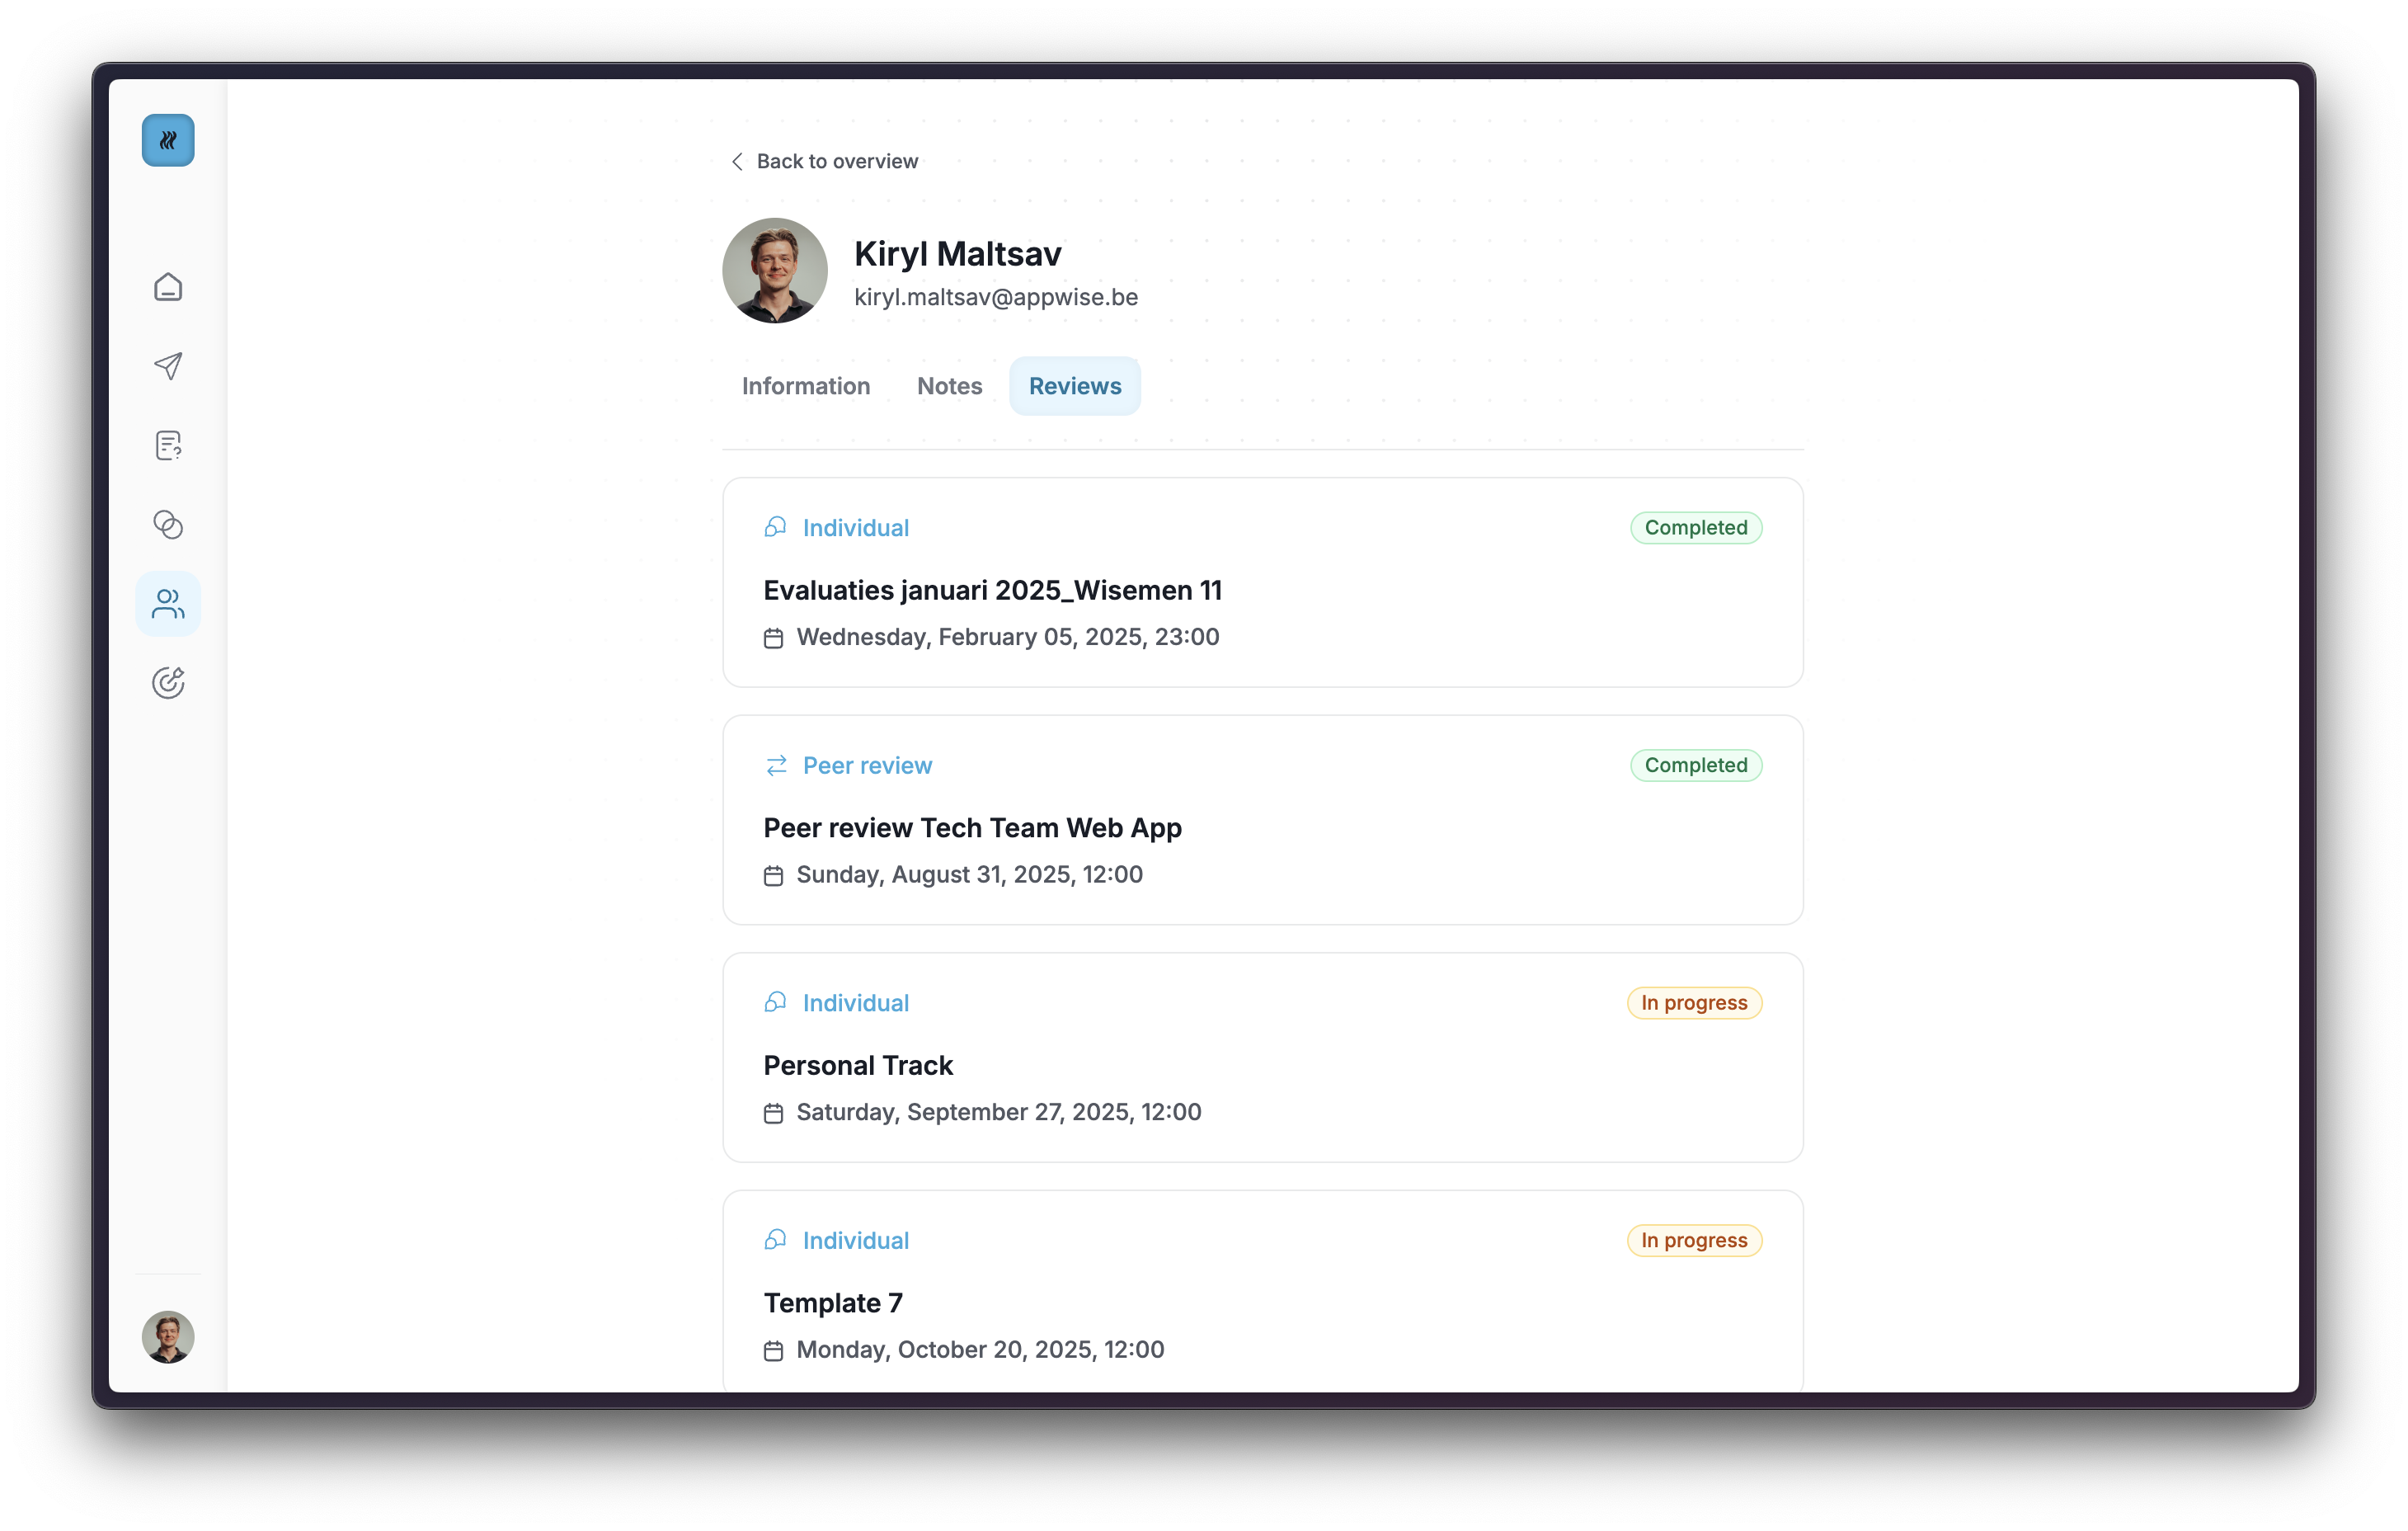Click In progress badge on Personal Track
The width and height of the screenshot is (2408, 1531).
1693,1003
